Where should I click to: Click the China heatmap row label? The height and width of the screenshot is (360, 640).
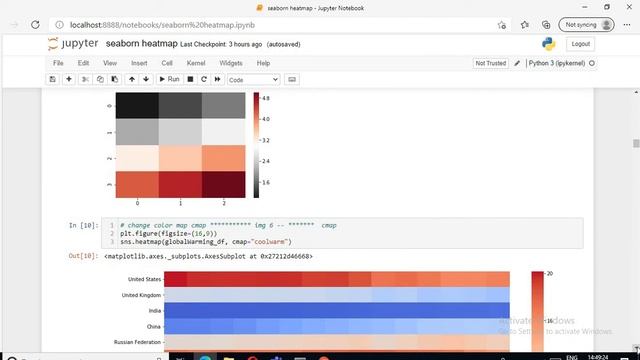[153, 327]
